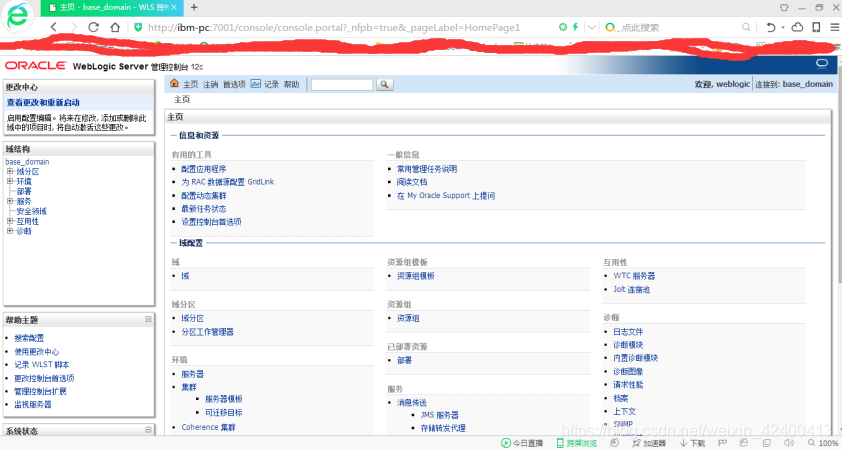Click 主页 in the console toolbar
Image resolution: width=842 pixels, height=449 pixels.
pos(191,84)
